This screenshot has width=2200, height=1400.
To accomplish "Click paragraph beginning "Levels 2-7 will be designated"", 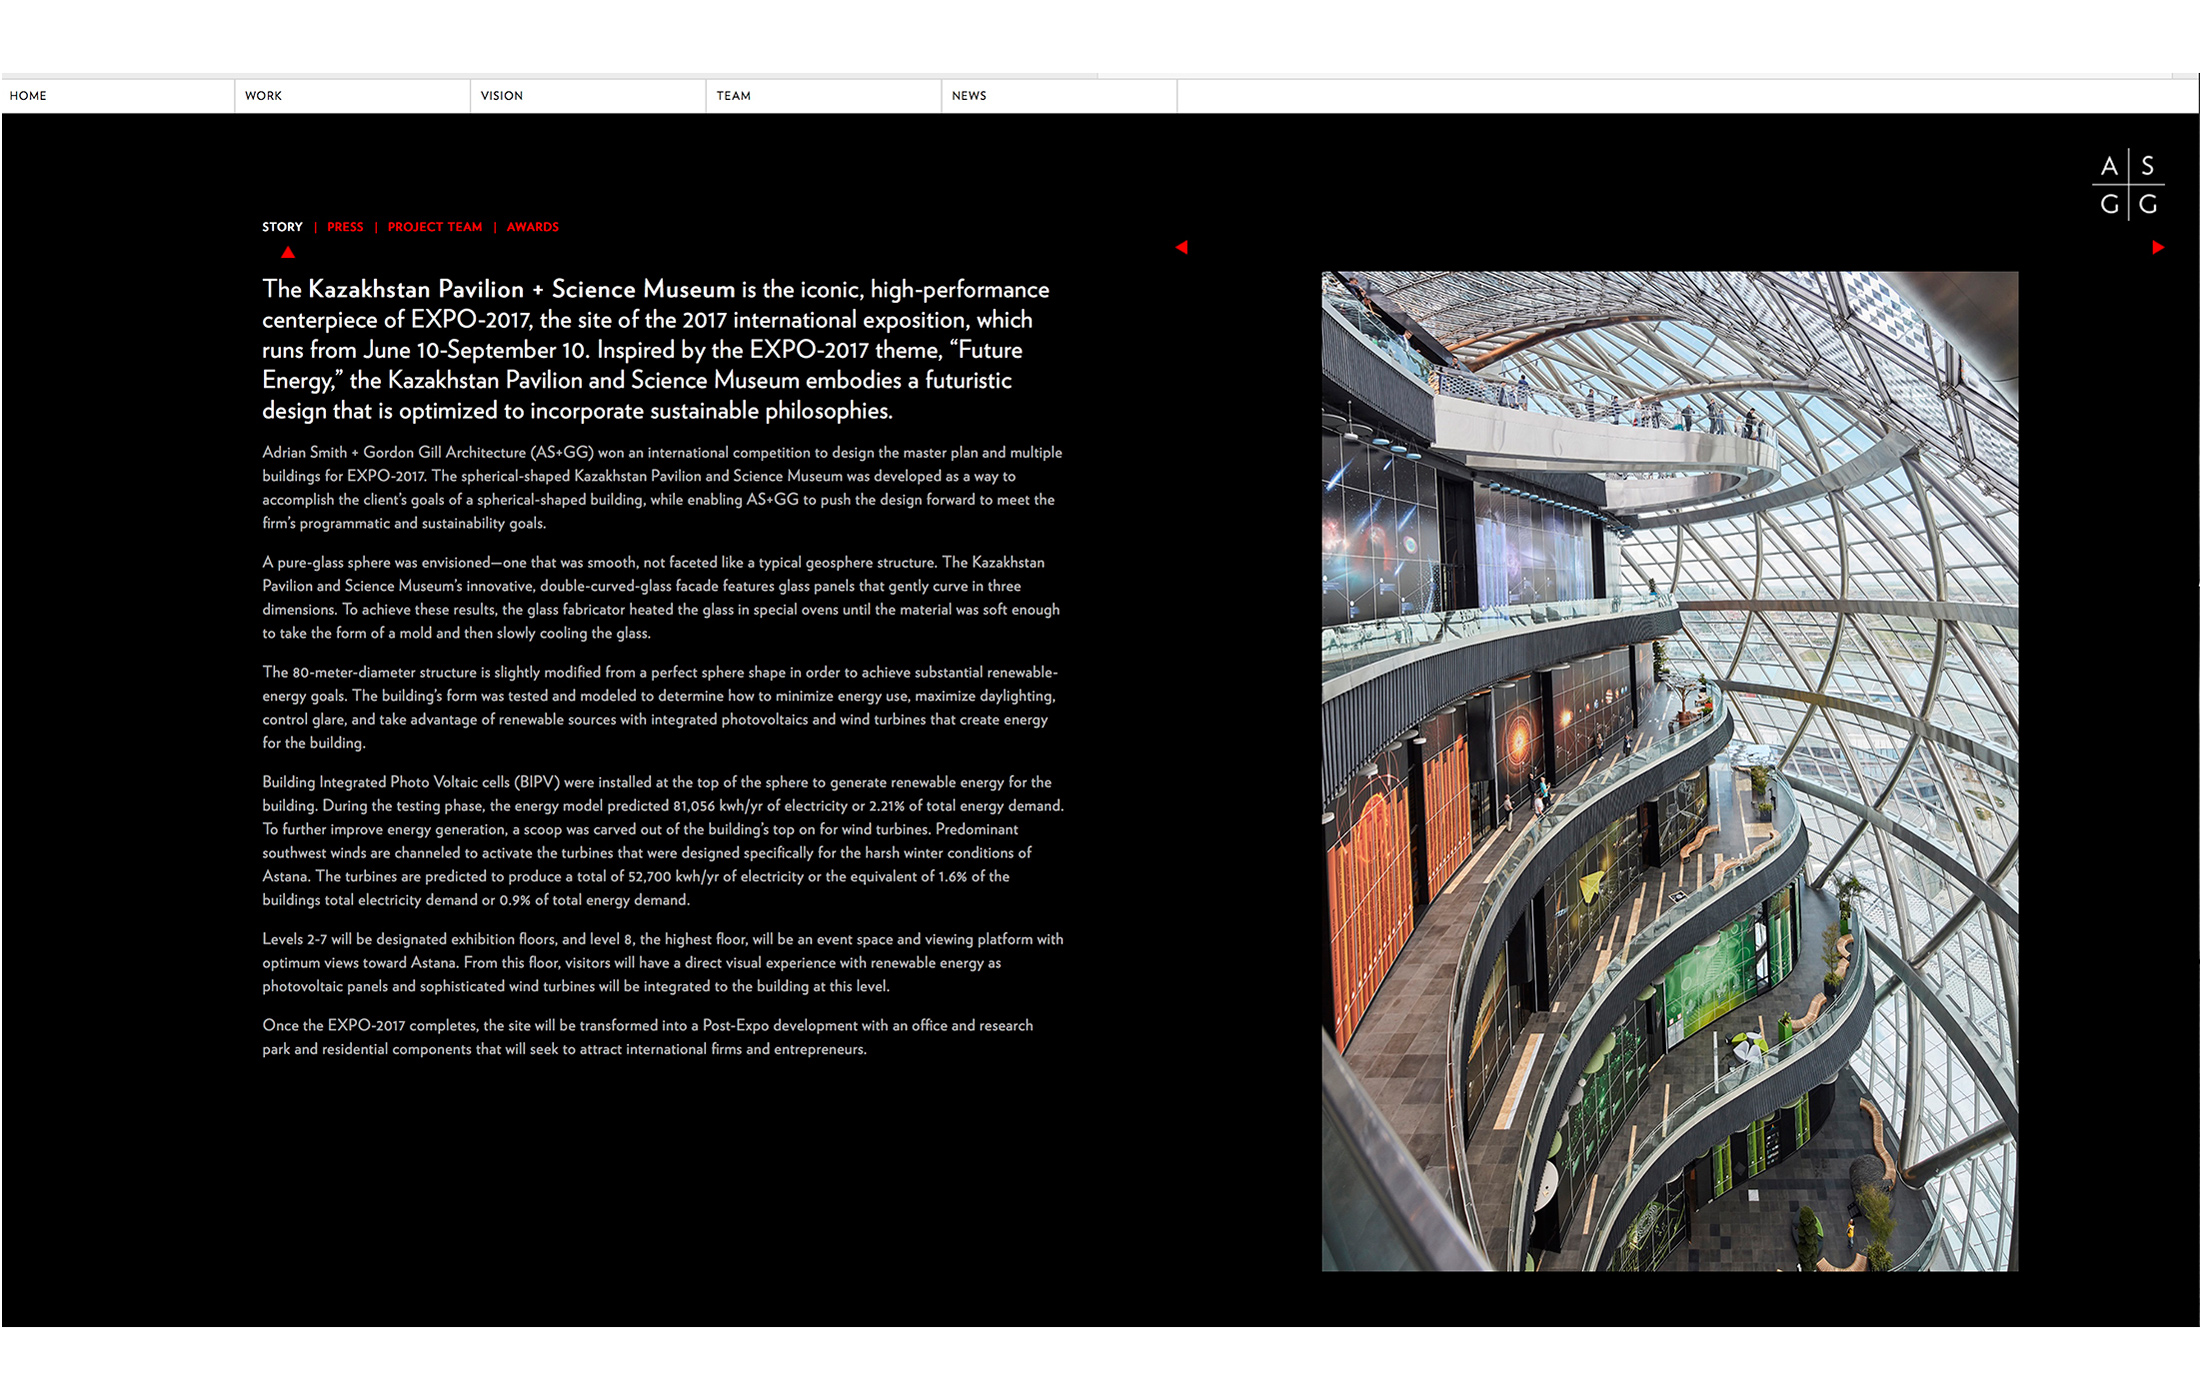I will point(663,963).
